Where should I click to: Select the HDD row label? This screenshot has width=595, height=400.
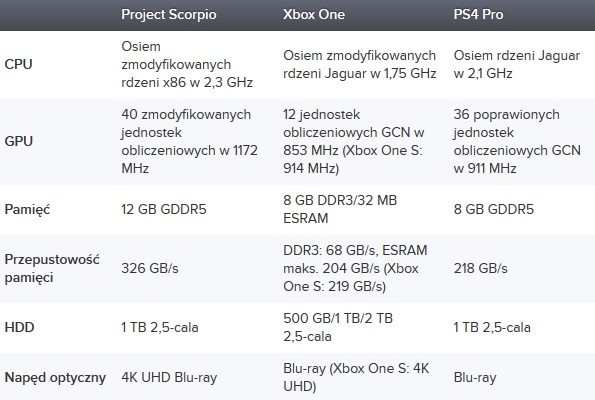click(x=19, y=327)
